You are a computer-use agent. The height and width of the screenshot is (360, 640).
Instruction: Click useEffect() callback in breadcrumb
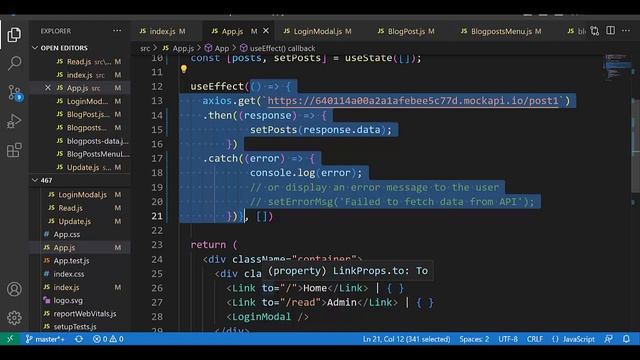pos(278,48)
